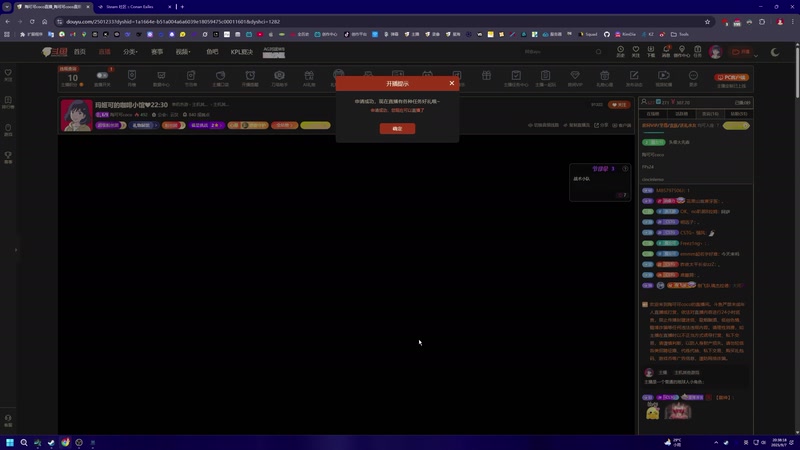Open 鱼吧 in the navigation

[x=212, y=52]
